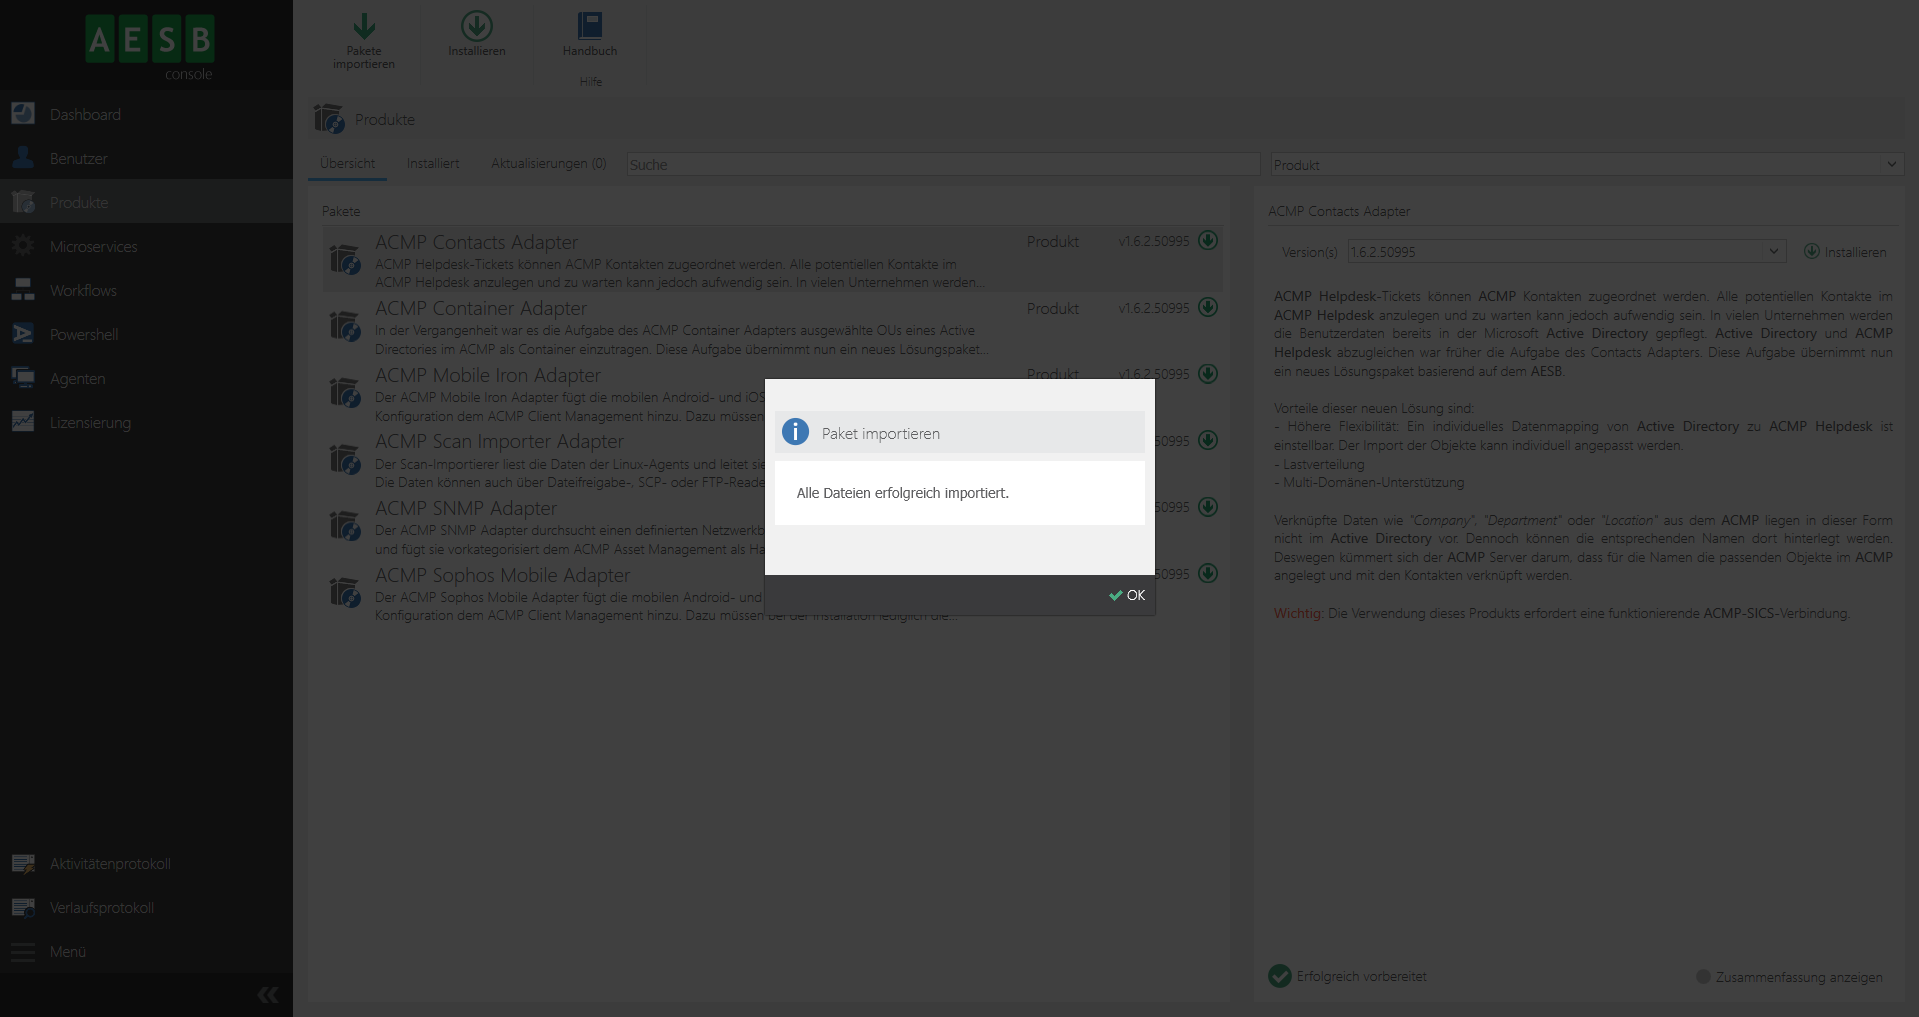Switch to the Aktualisierungen (0) tab
The width and height of the screenshot is (1919, 1017).
point(548,164)
